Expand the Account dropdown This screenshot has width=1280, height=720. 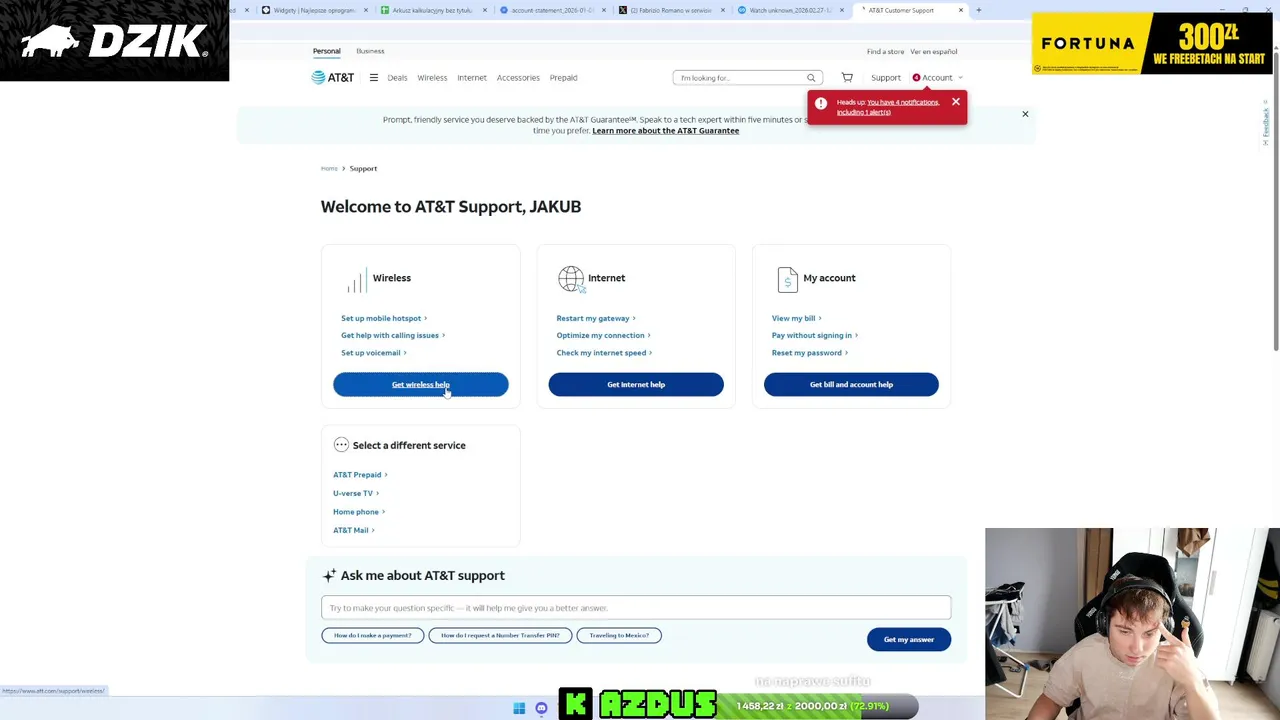(x=938, y=77)
